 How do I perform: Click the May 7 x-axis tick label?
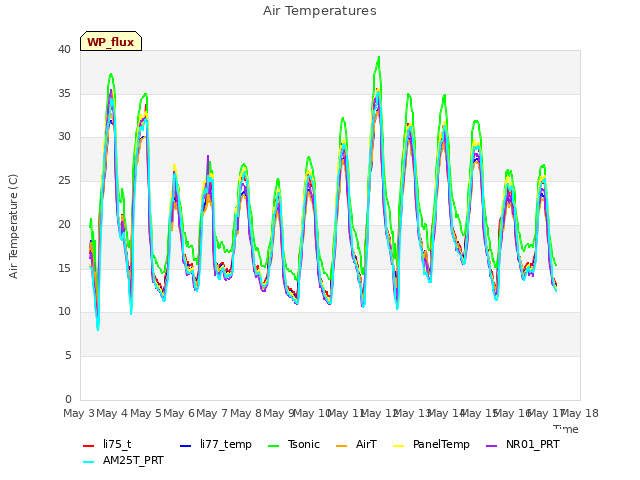[212, 413]
